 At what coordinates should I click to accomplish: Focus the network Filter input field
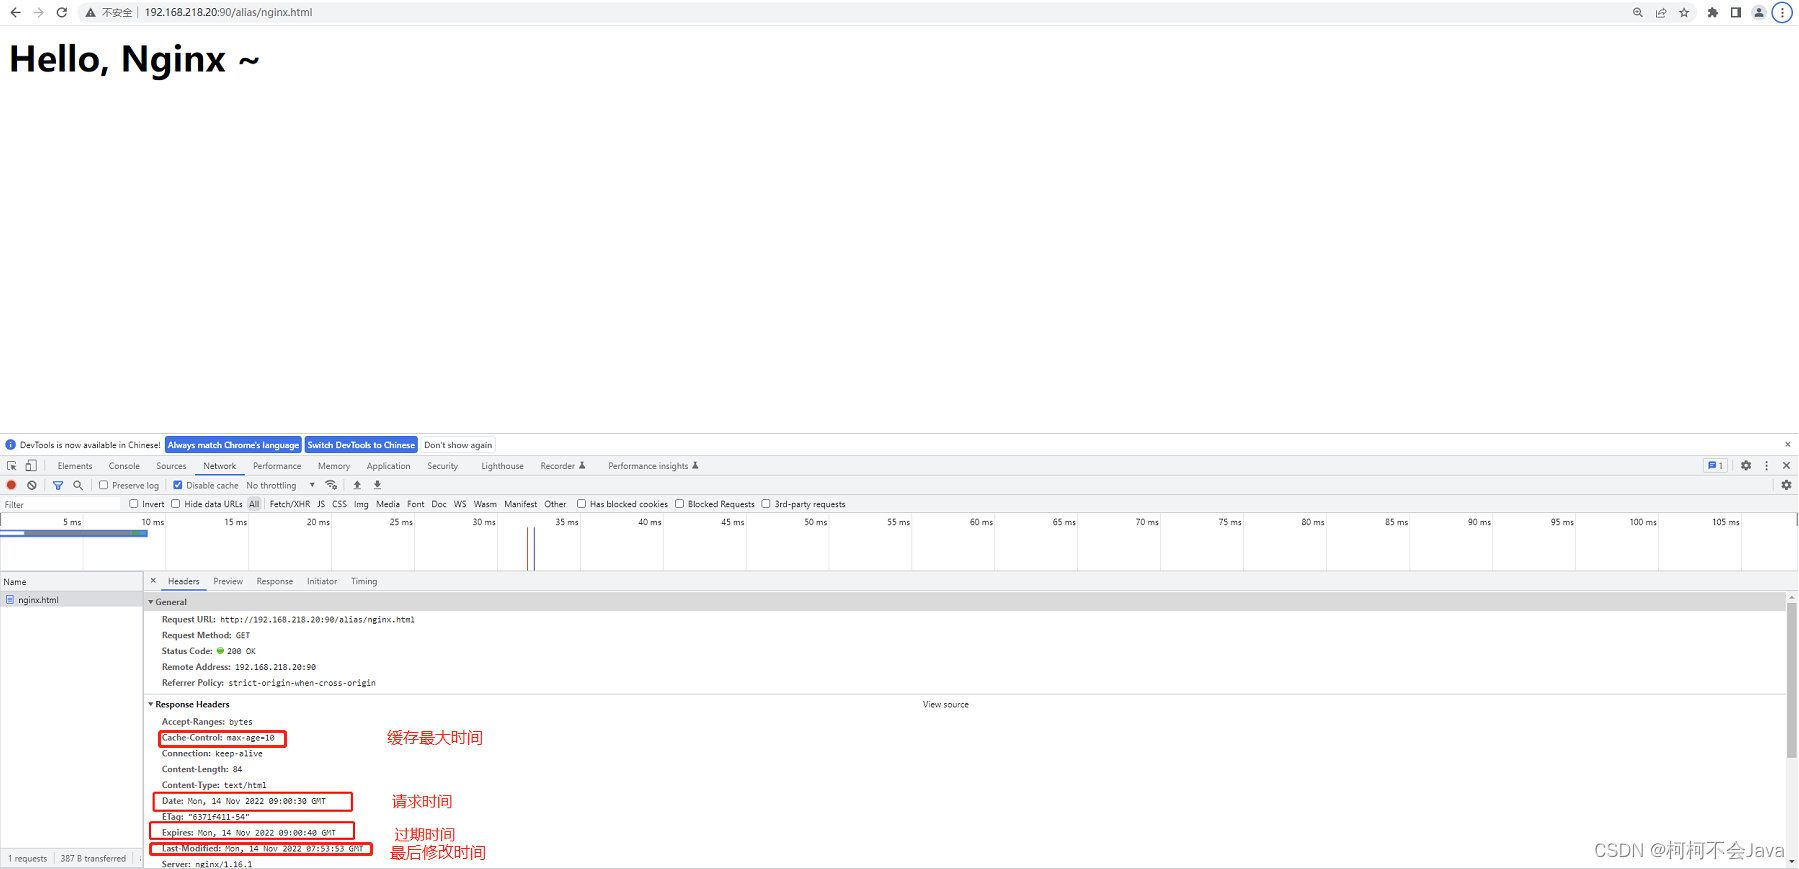pos(61,504)
